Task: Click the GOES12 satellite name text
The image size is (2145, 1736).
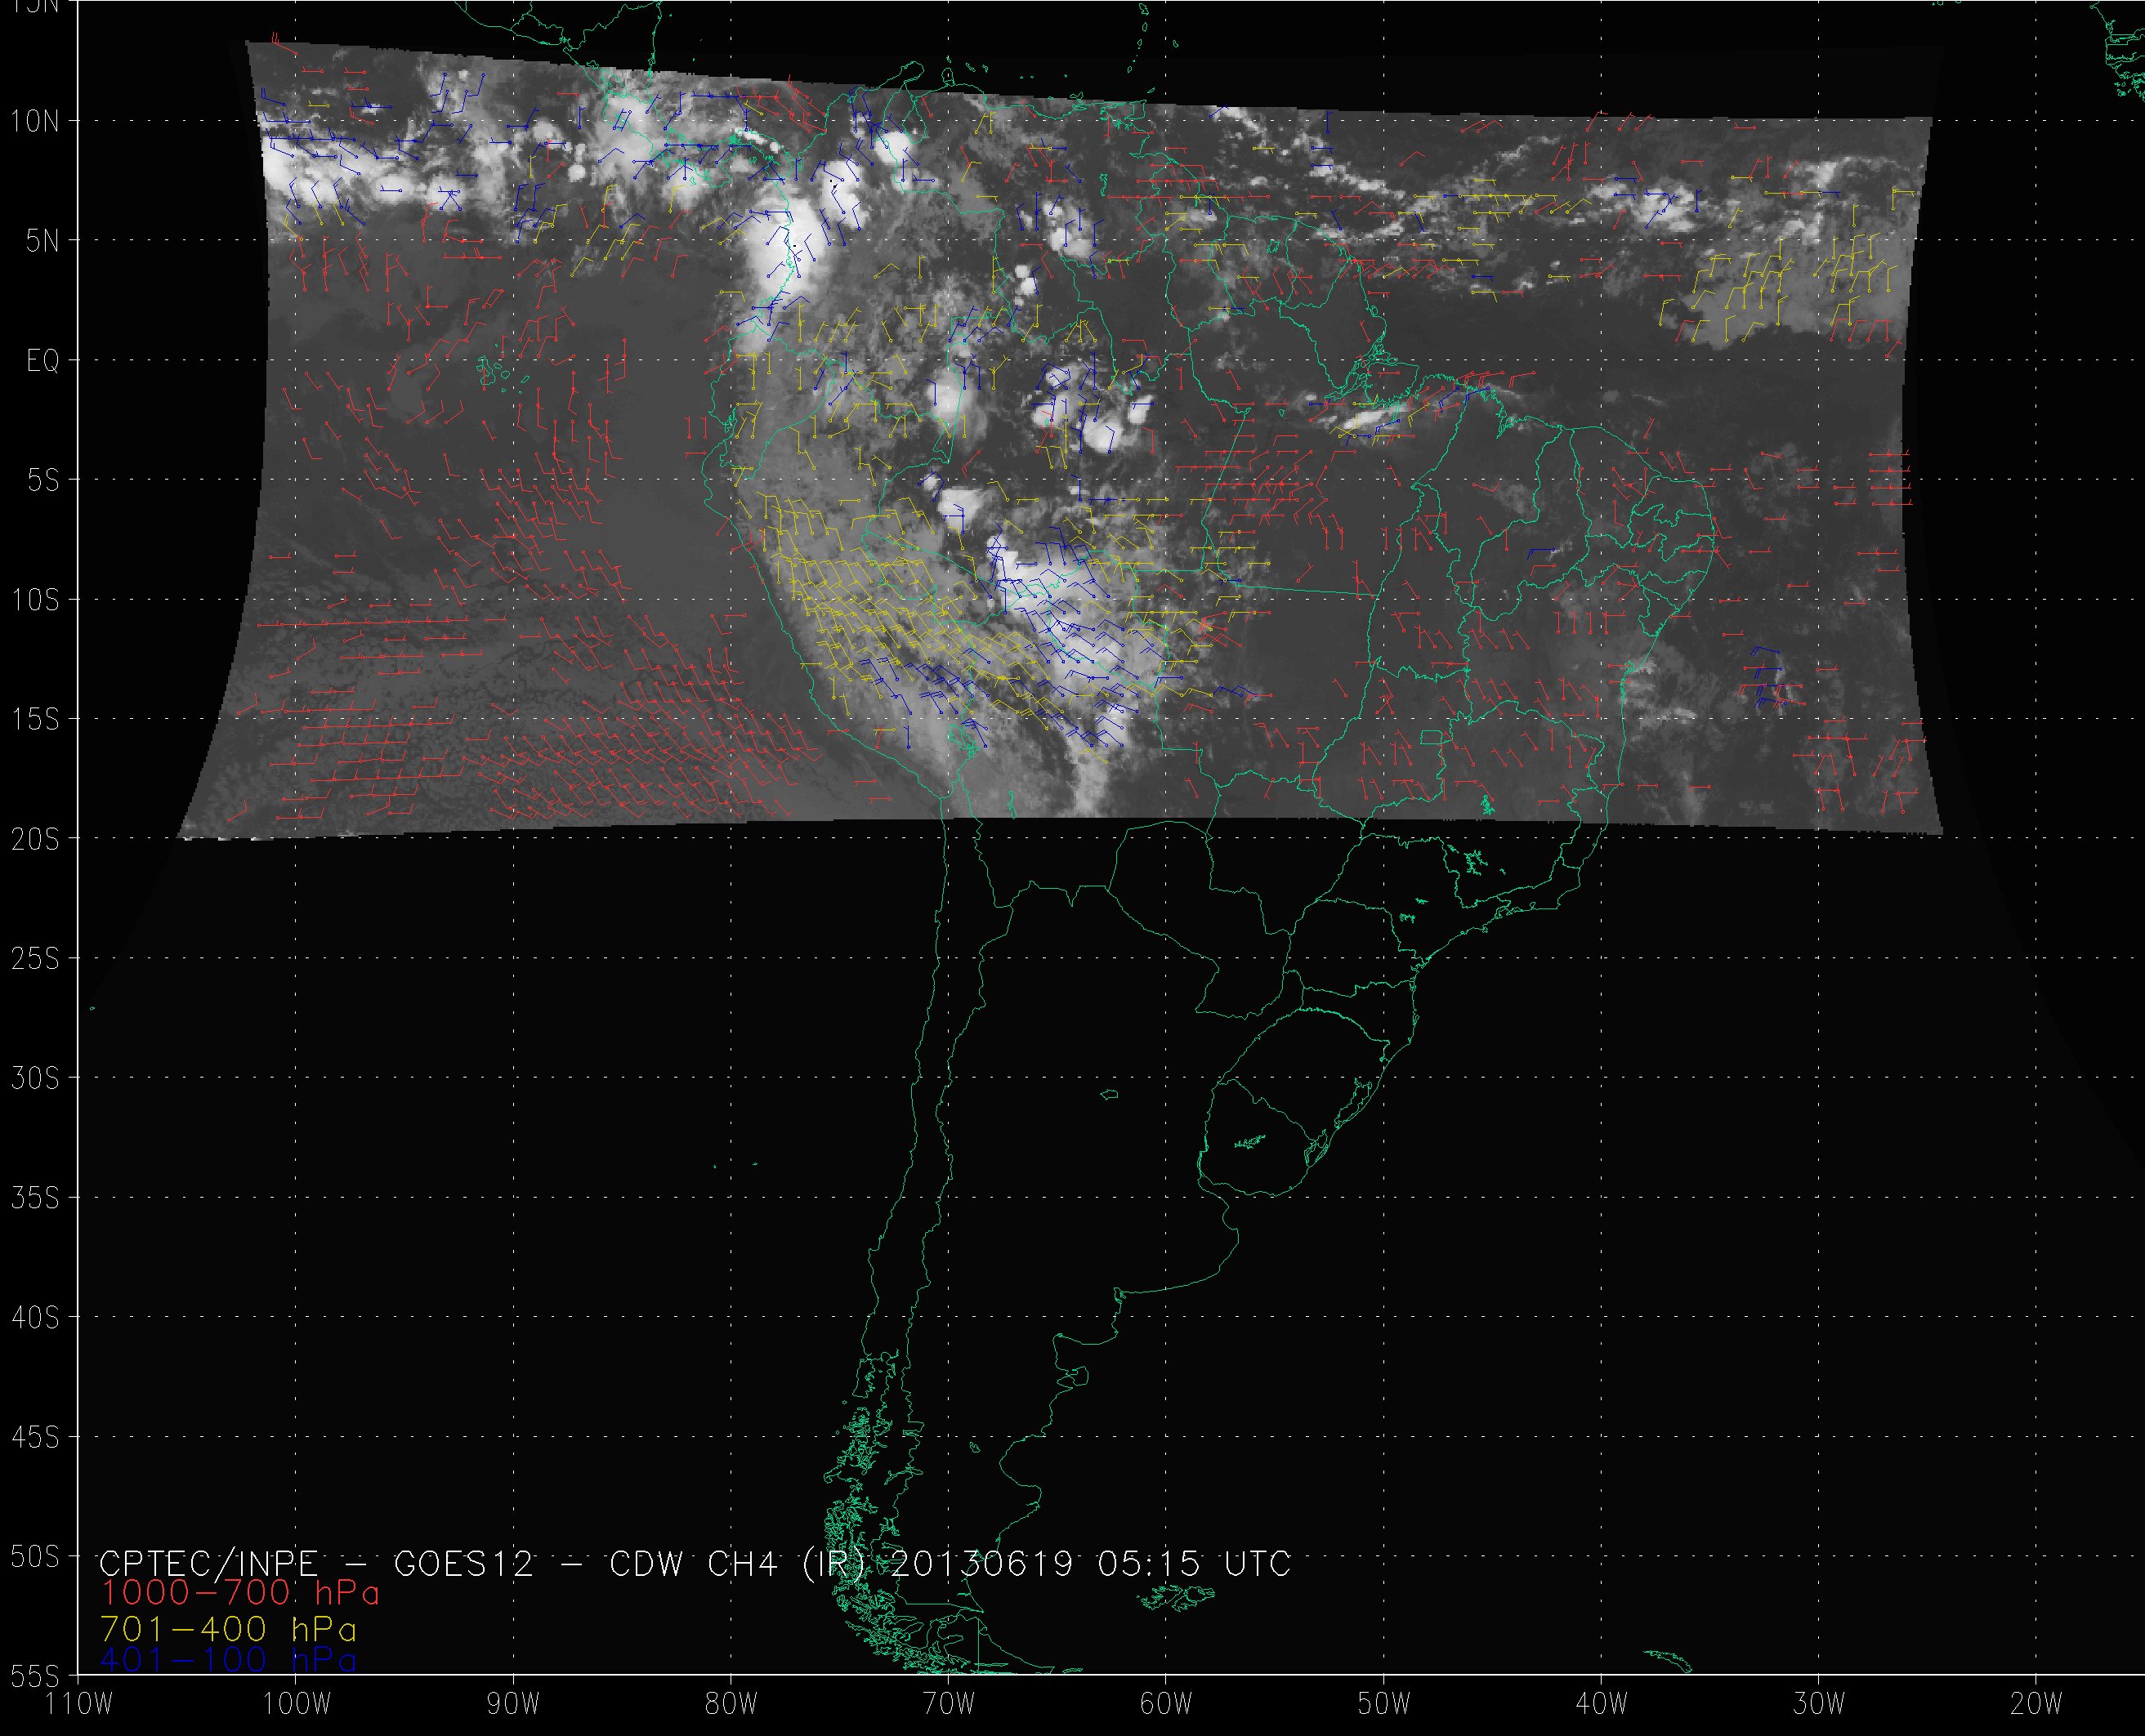Action: [464, 1563]
